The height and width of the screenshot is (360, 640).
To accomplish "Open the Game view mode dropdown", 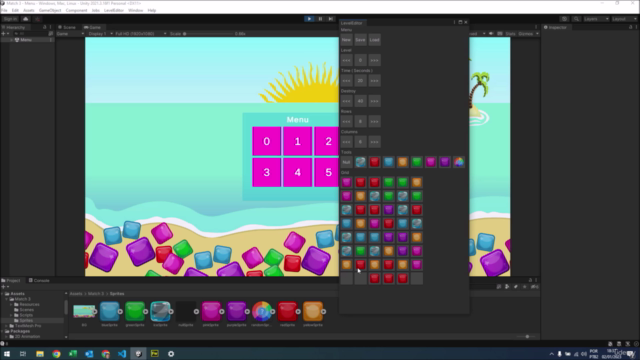I will [x=70, y=34].
